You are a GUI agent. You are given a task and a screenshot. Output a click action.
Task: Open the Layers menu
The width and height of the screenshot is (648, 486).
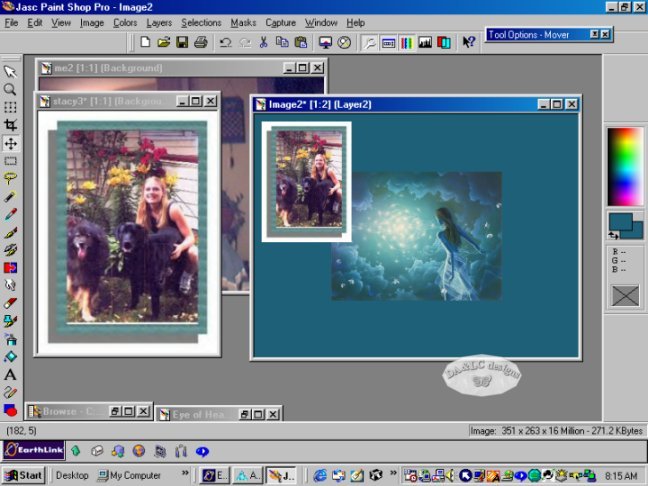pyautogui.click(x=159, y=23)
